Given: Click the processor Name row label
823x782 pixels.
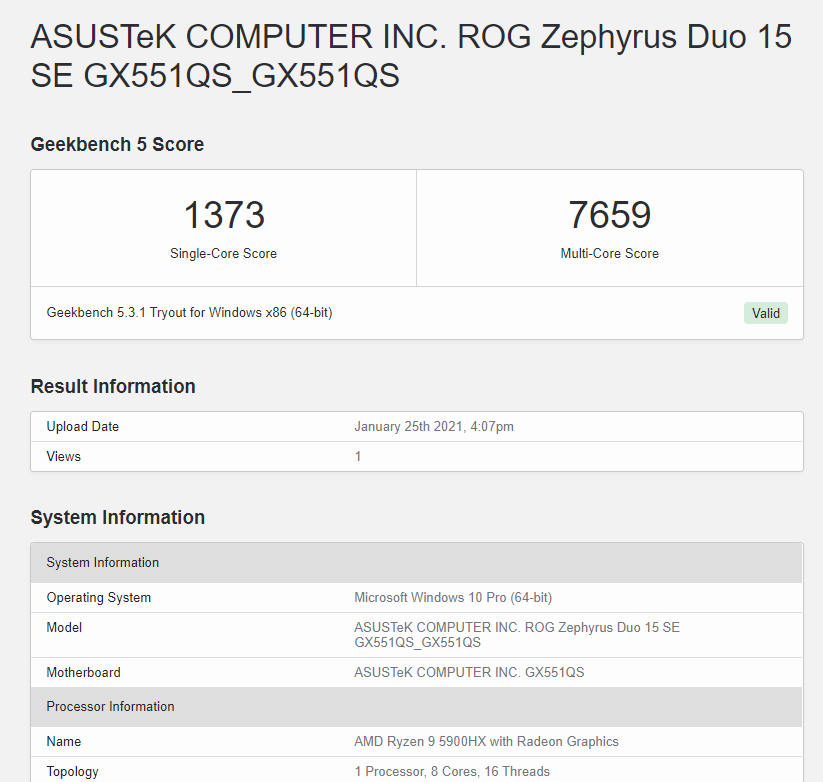Looking at the screenshot, I should (x=64, y=742).
